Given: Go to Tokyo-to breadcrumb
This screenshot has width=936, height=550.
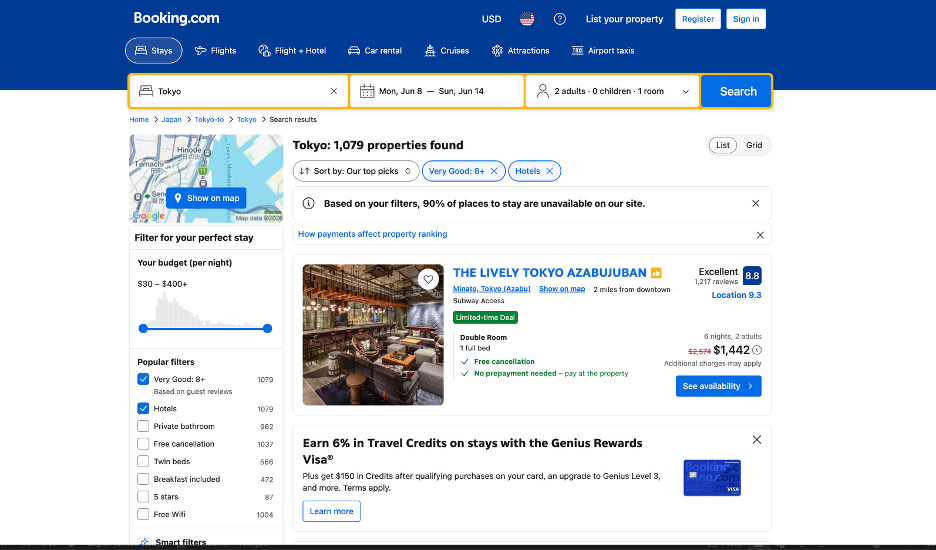Looking at the screenshot, I should (x=209, y=119).
